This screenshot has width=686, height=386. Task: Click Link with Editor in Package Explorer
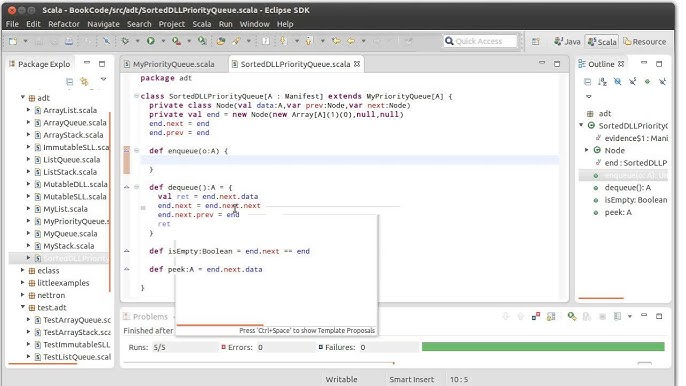[x=84, y=81]
